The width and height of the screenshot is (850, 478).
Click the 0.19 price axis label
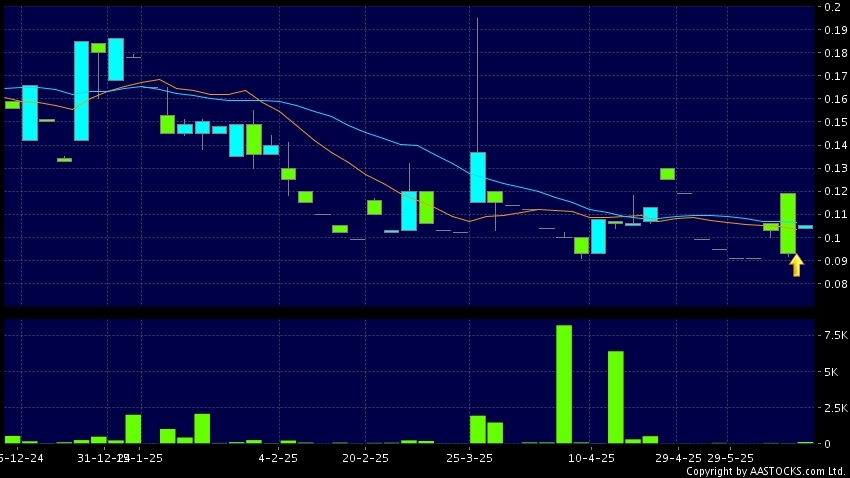836,30
